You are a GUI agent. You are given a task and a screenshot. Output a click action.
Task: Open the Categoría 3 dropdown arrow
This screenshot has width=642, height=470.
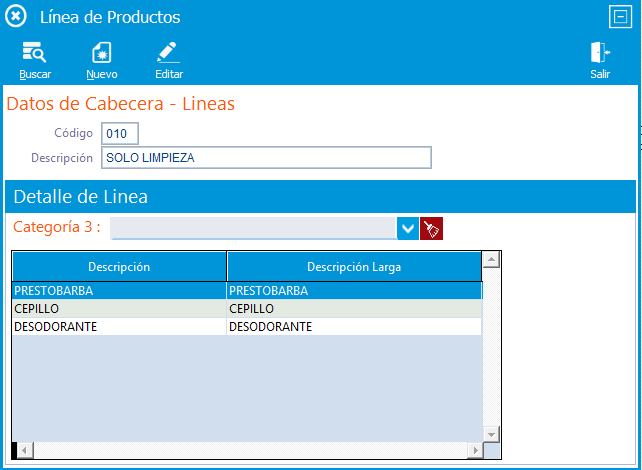click(408, 228)
